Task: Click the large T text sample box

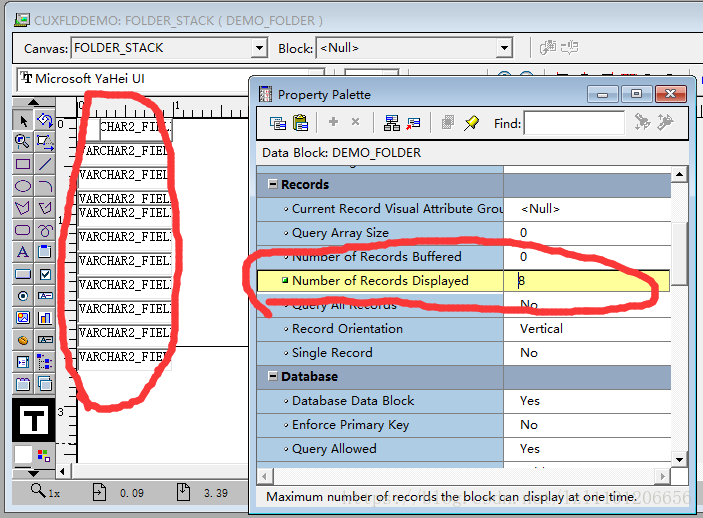Action: click(x=34, y=420)
